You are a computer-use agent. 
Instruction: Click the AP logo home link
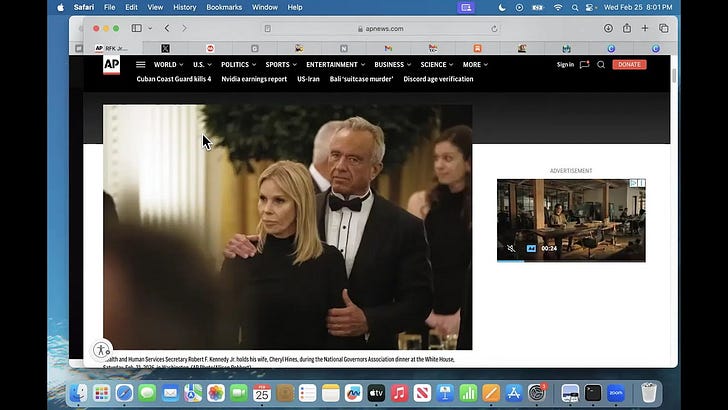(111, 65)
